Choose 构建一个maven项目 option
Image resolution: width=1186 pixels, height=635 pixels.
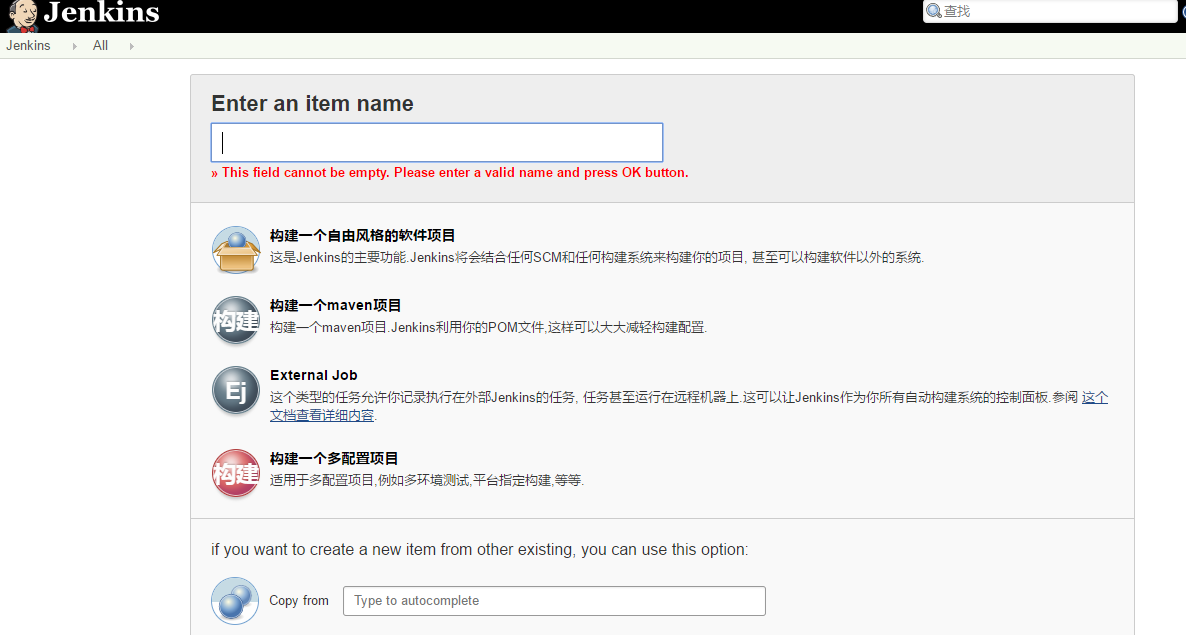point(335,305)
